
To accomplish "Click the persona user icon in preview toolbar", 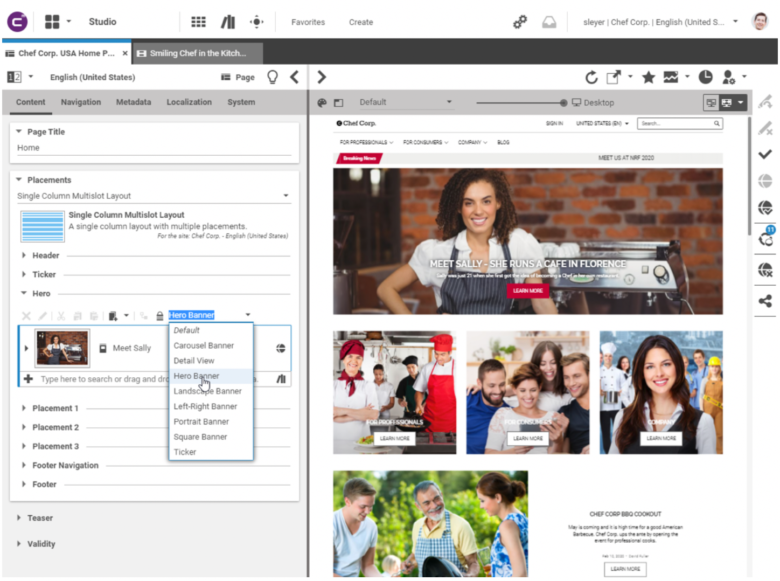I will (729, 77).
